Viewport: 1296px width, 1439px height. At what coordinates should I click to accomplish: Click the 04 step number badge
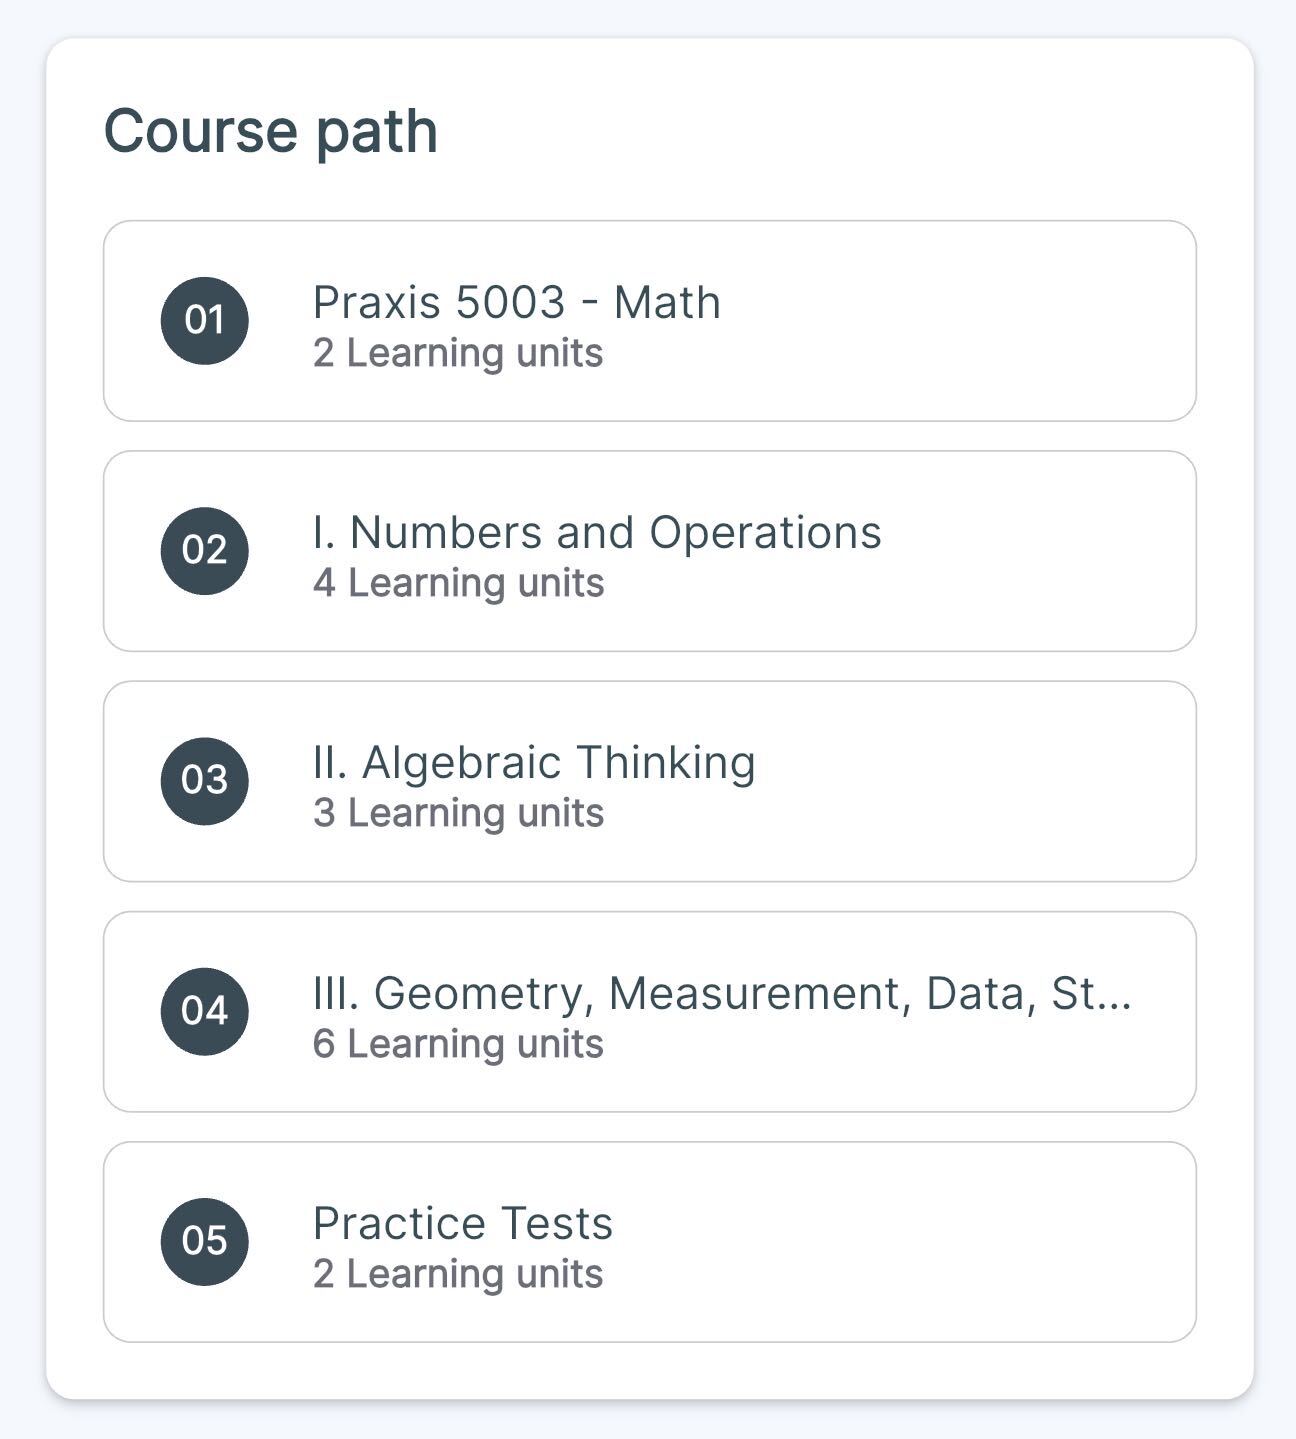pos(205,1011)
